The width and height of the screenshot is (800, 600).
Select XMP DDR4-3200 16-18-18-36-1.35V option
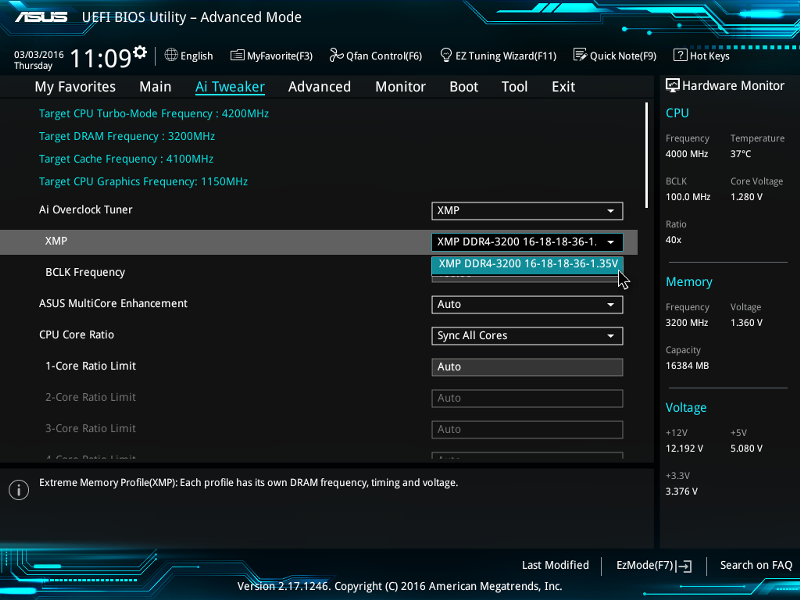coord(528,264)
